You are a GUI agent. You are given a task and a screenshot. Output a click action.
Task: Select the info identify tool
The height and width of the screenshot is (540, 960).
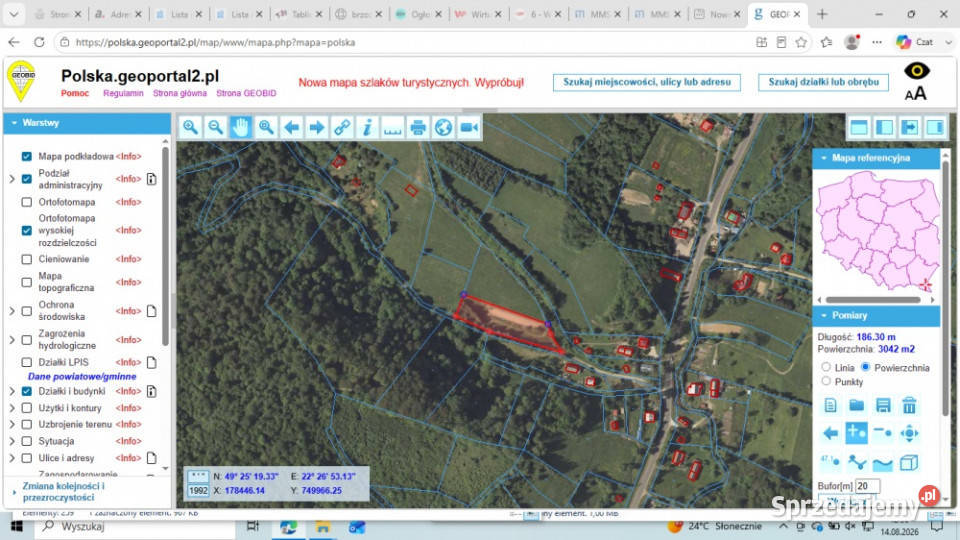367,127
